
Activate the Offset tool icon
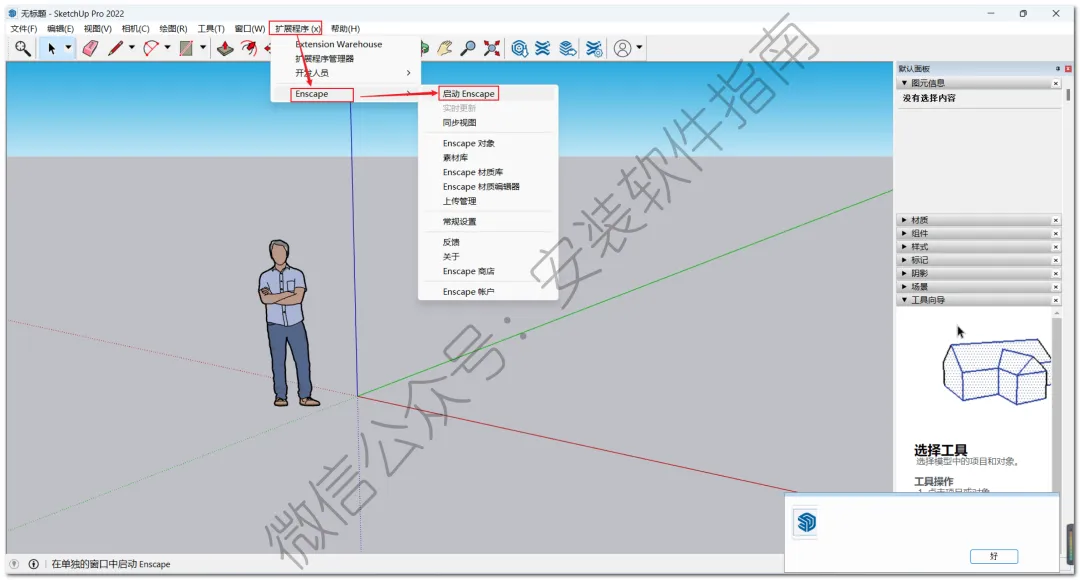click(249, 48)
